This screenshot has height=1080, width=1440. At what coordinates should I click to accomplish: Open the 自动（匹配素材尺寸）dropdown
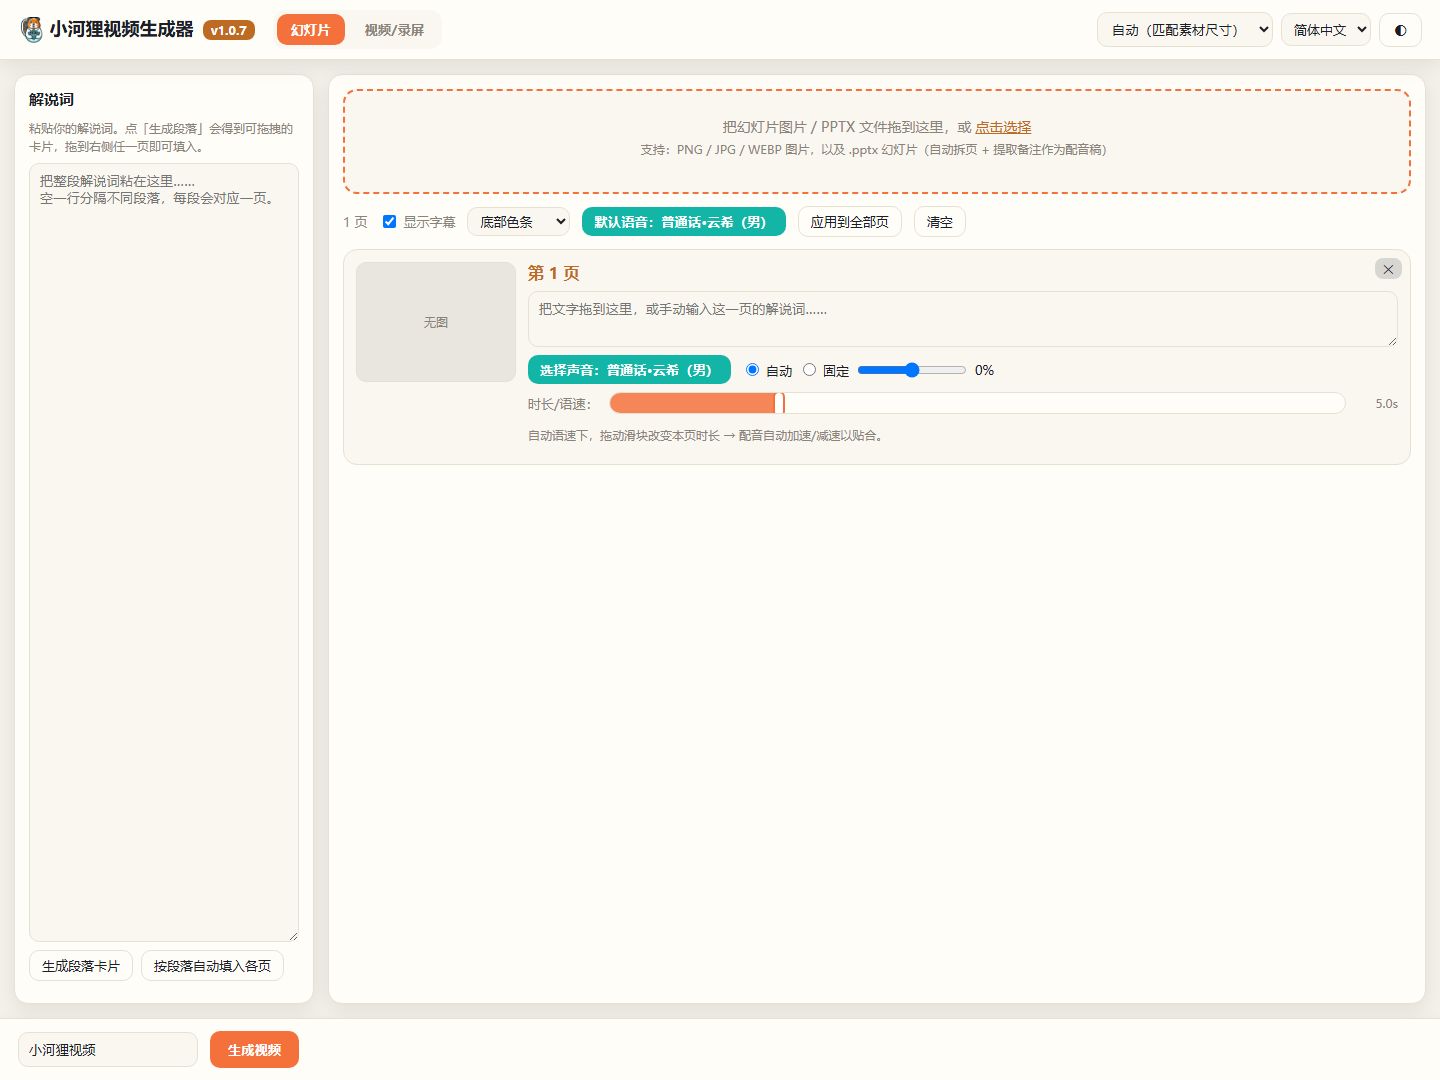click(x=1185, y=30)
